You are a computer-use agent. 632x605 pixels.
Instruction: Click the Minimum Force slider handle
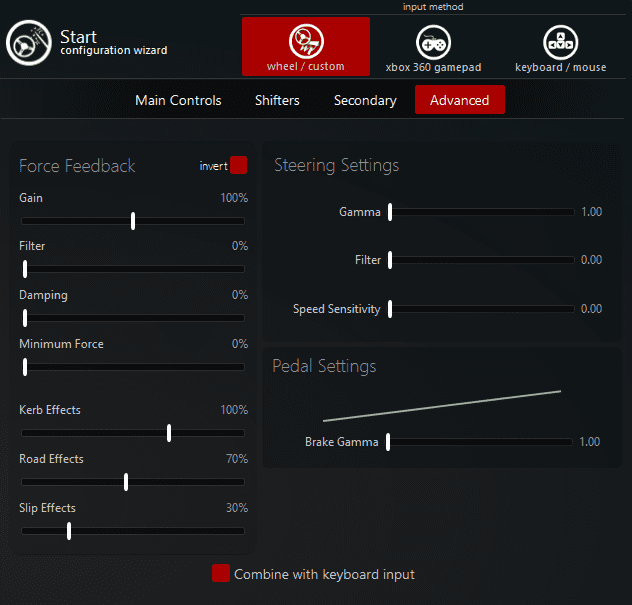(25, 367)
